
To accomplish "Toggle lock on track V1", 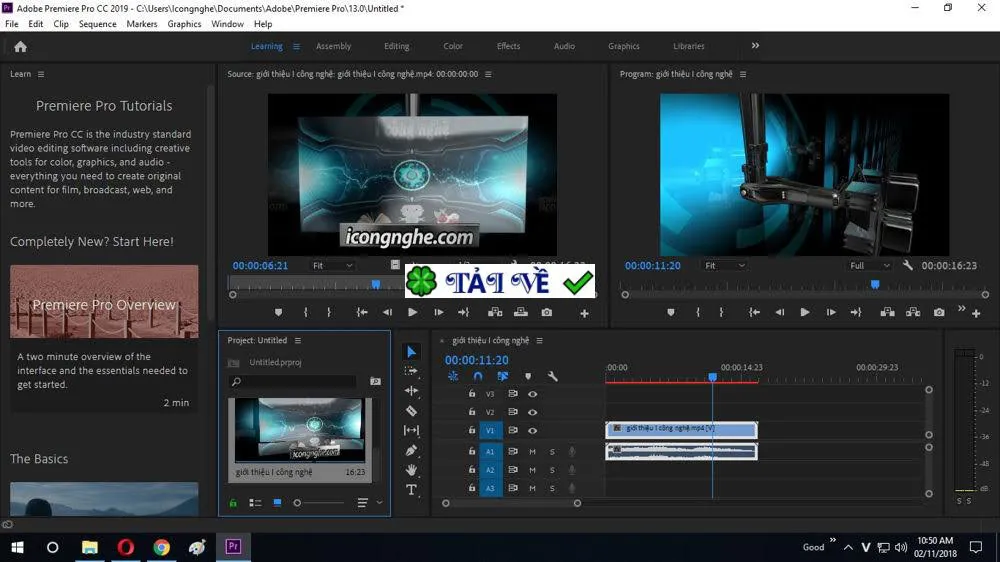I will point(472,431).
